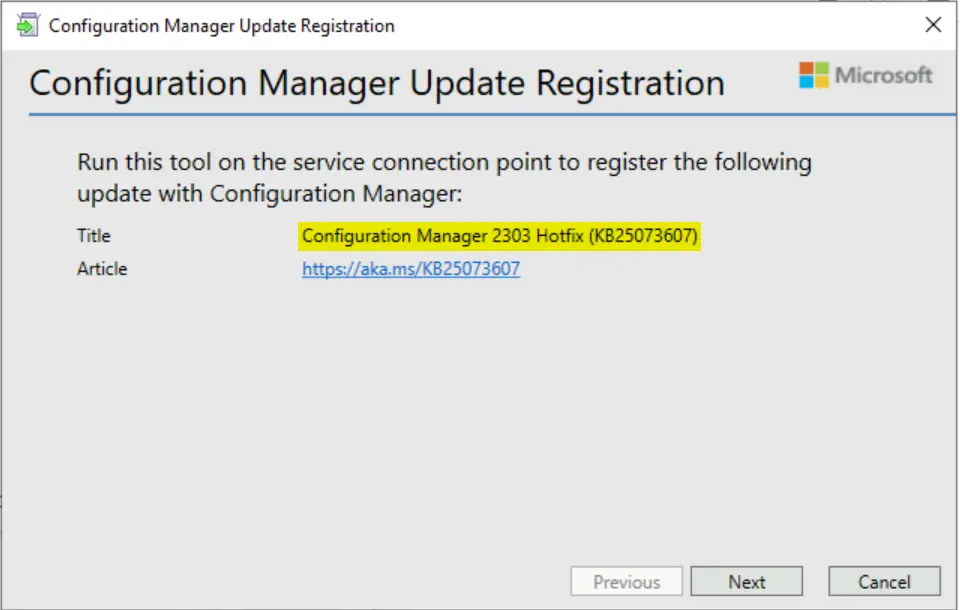Click the Next button
Viewport: 960px width, 610px height.
746,581
